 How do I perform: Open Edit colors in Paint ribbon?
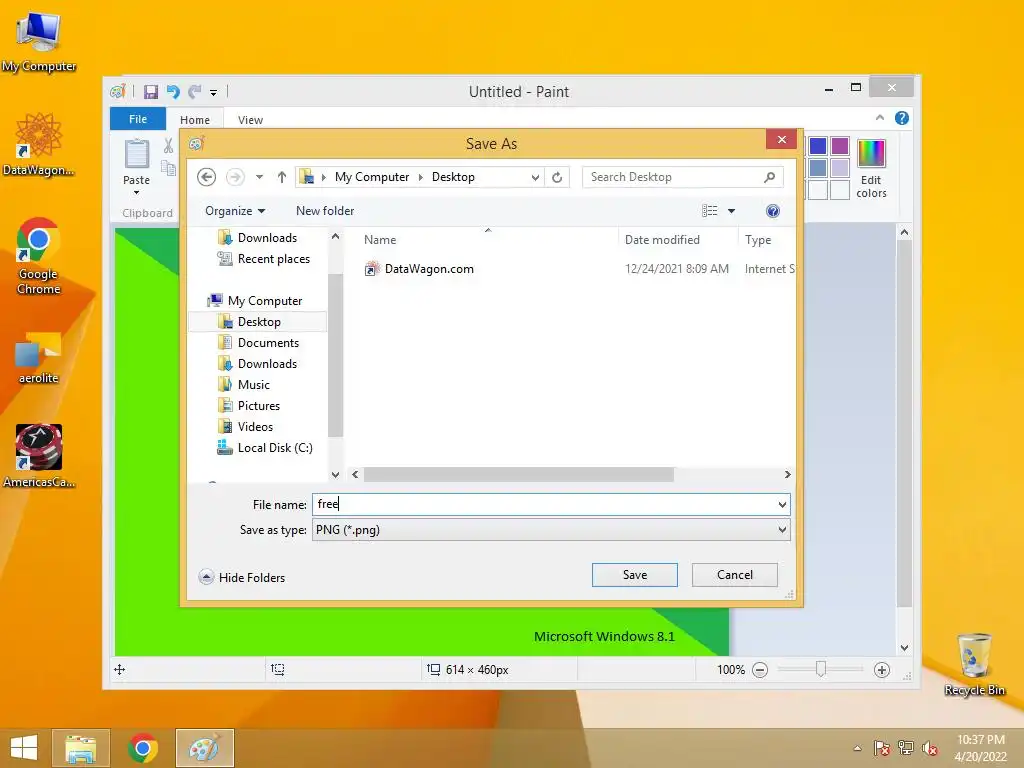871,168
